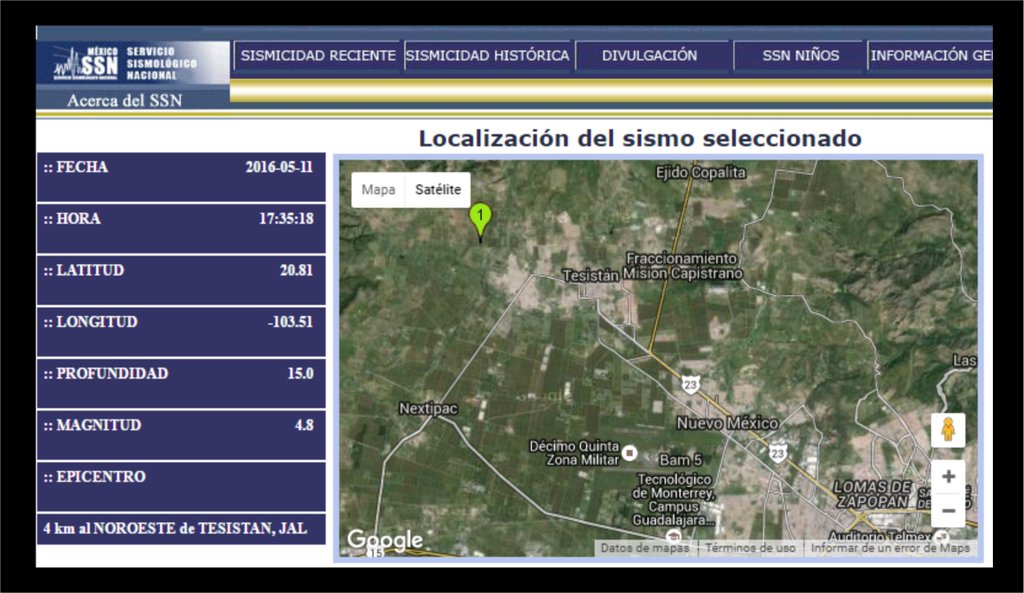The width and height of the screenshot is (1024, 593).
Task: Open Términos de uso link
Action: [750, 548]
